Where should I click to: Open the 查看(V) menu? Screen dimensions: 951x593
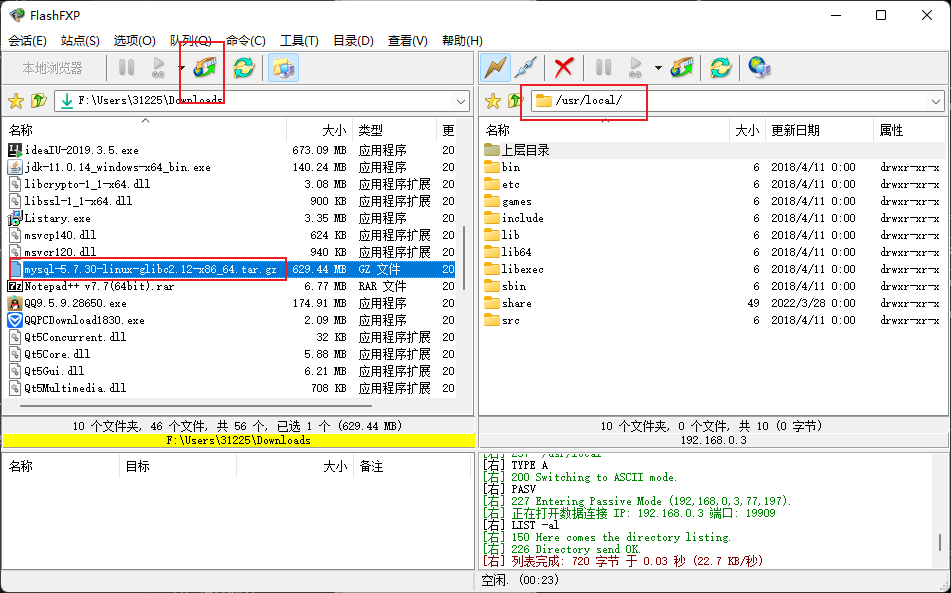[408, 41]
